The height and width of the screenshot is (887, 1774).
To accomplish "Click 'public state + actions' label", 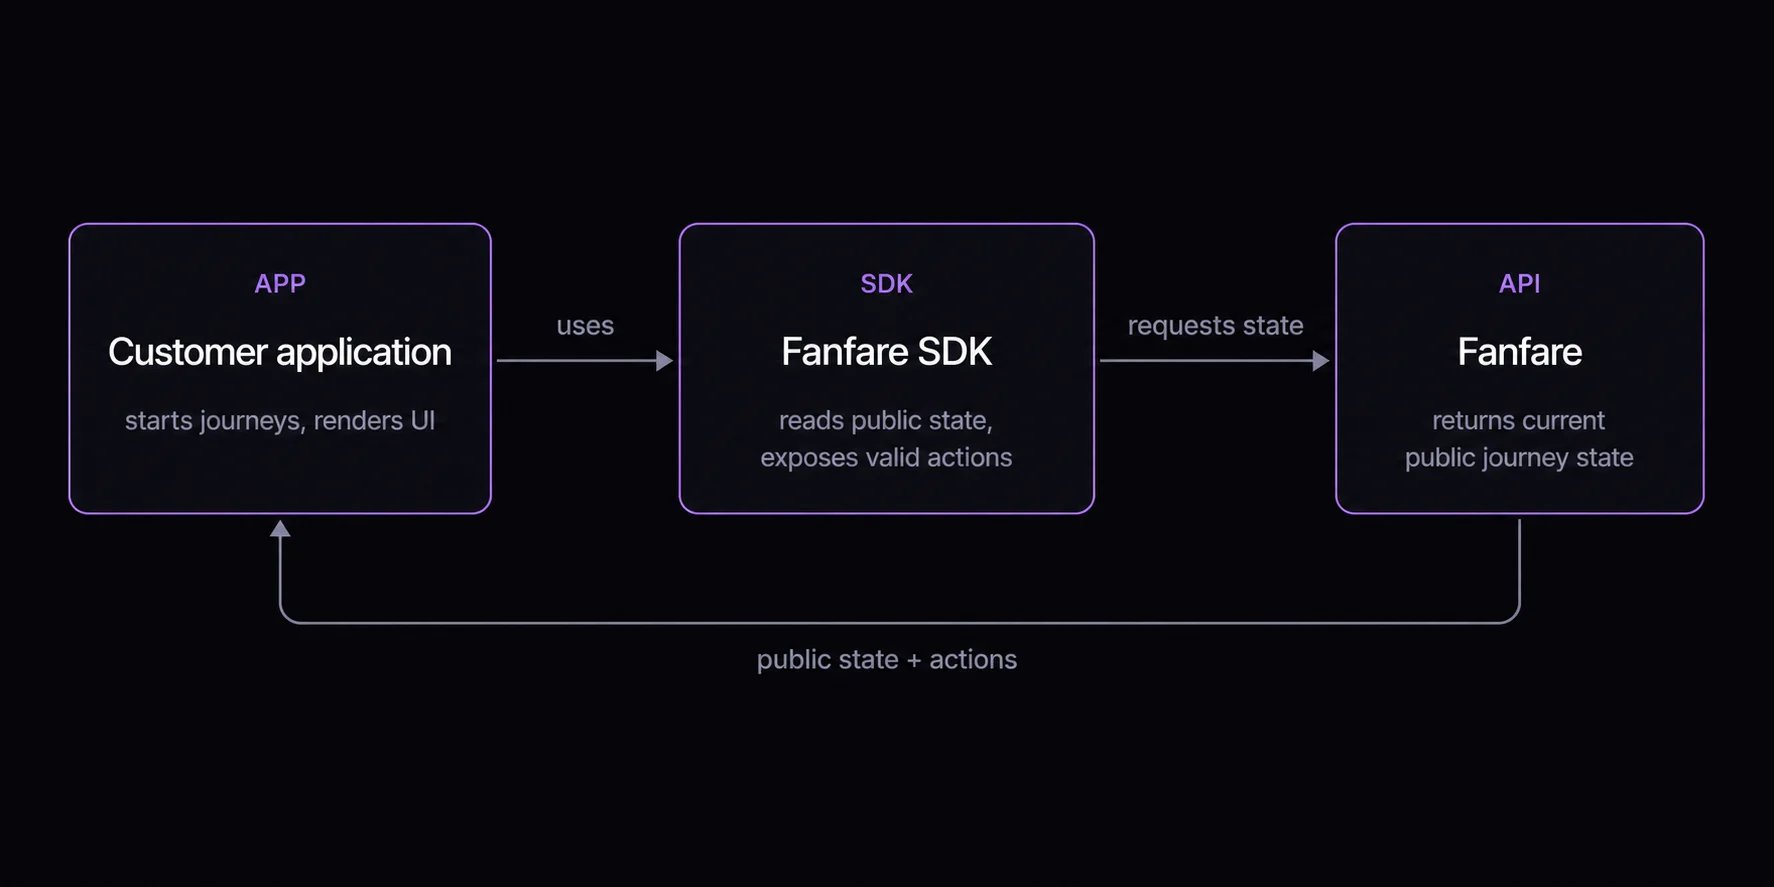I will point(887,660).
